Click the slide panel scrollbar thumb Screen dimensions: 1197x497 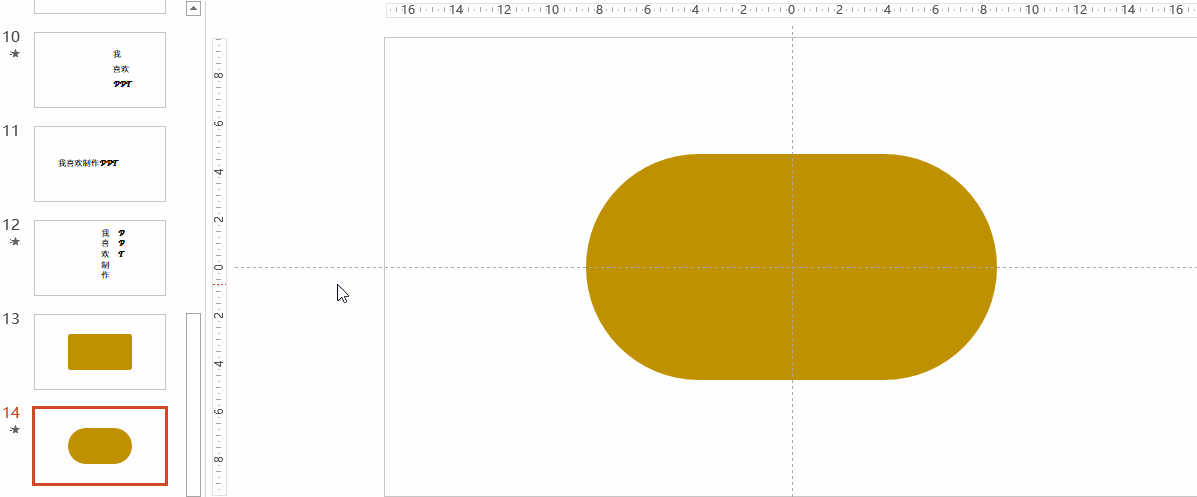coord(193,404)
